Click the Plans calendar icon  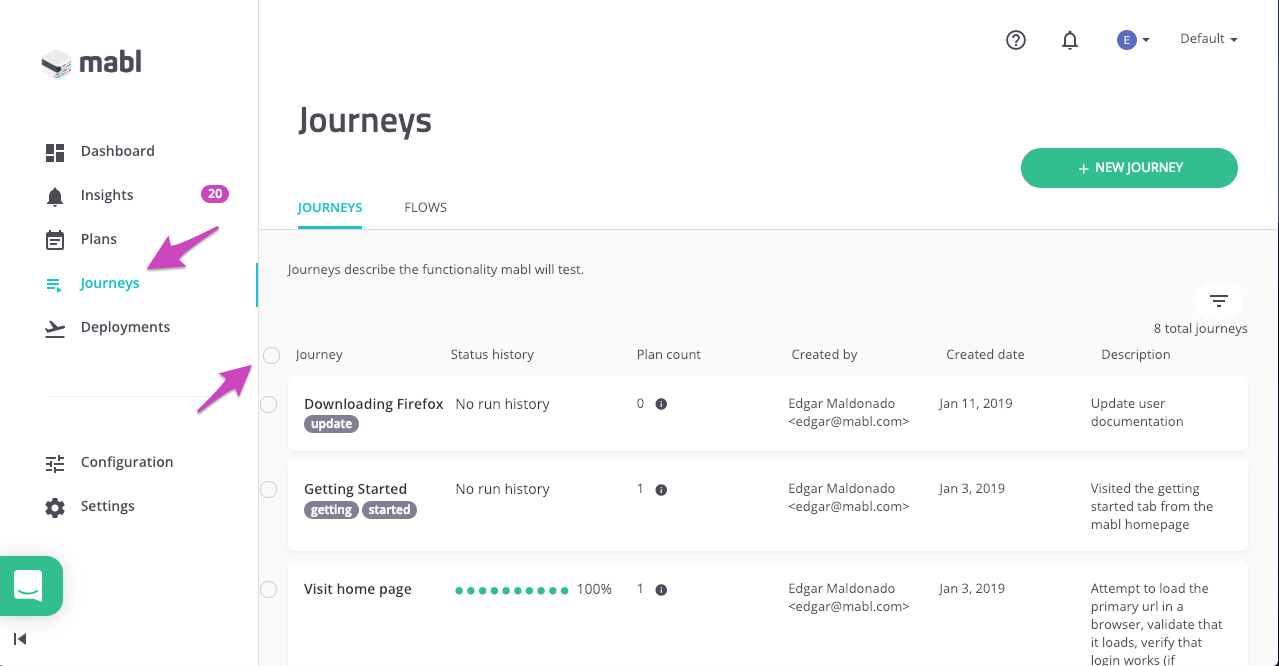click(x=55, y=240)
